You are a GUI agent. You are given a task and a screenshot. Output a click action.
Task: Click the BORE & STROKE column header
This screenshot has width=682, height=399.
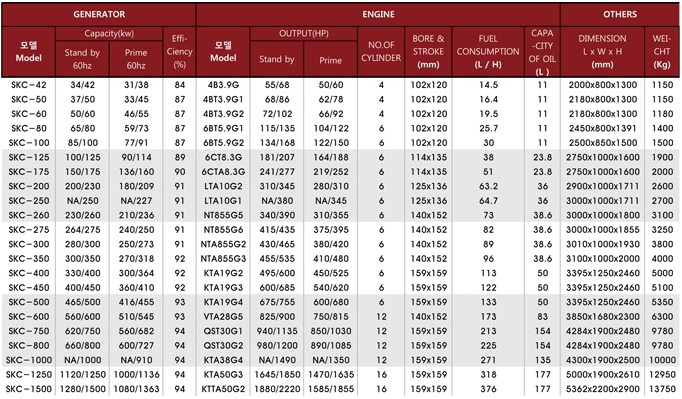pos(428,52)
